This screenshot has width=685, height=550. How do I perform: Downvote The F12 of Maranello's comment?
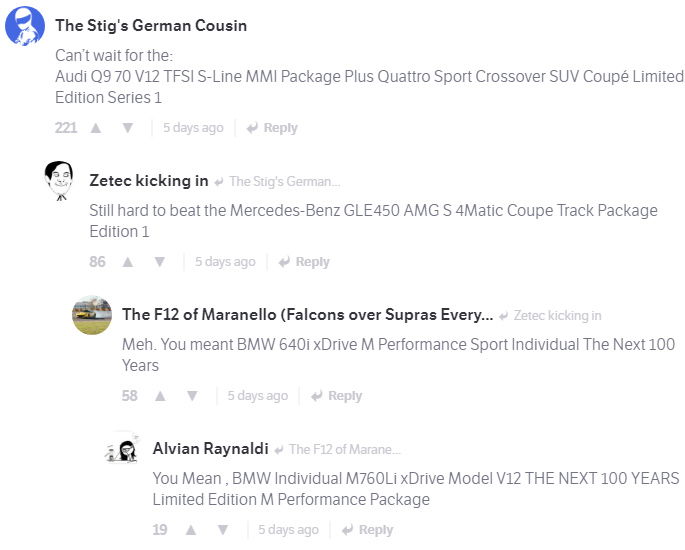192,396
